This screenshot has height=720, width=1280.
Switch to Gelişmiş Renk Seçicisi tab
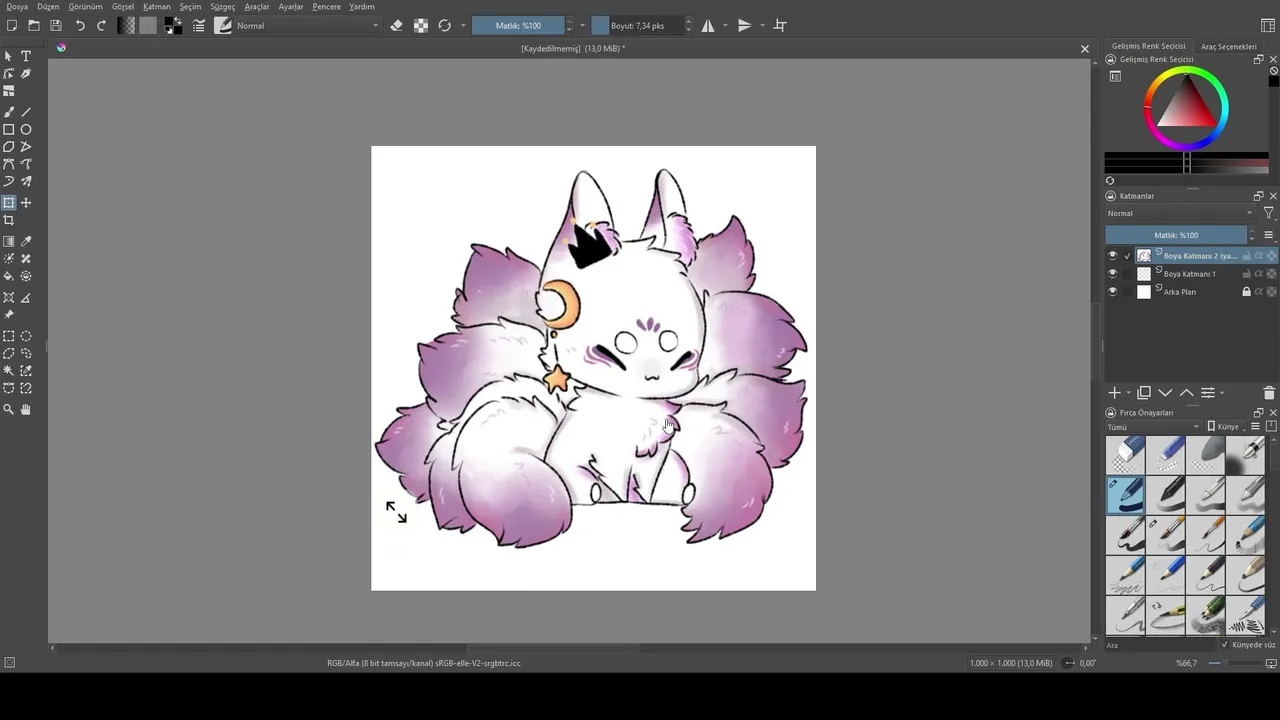coord(1149,46)
